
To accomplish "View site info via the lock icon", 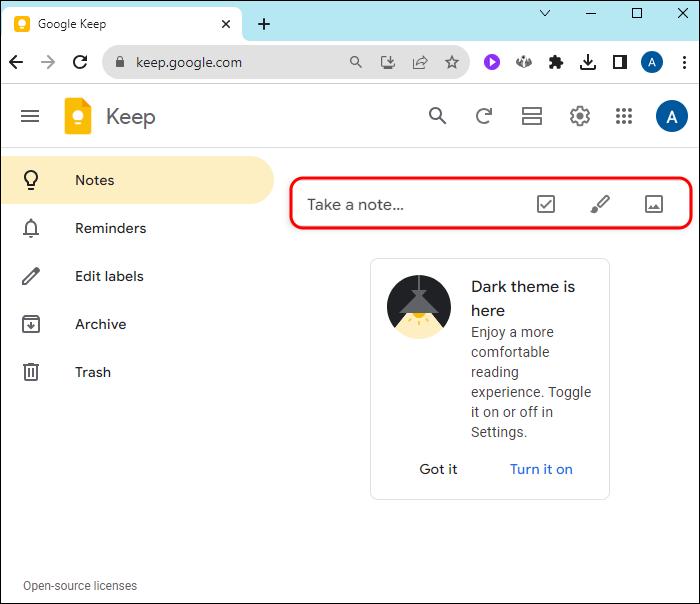I will coord(120,62).
